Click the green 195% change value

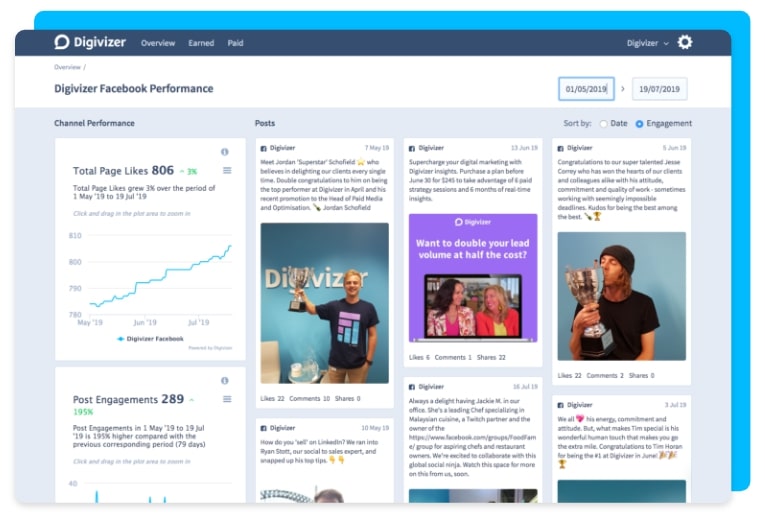[x=83, y=412]
